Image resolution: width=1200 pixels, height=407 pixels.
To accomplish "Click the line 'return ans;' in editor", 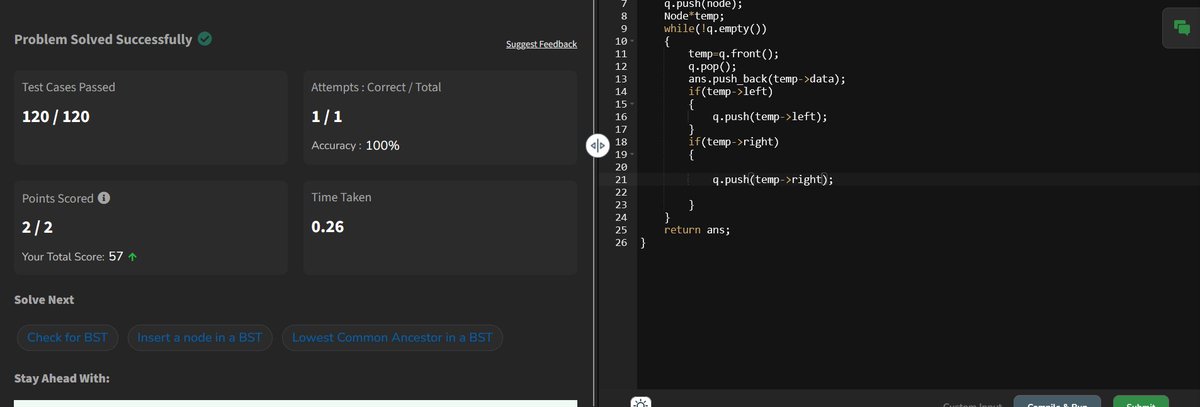I will tap(697, 230).
